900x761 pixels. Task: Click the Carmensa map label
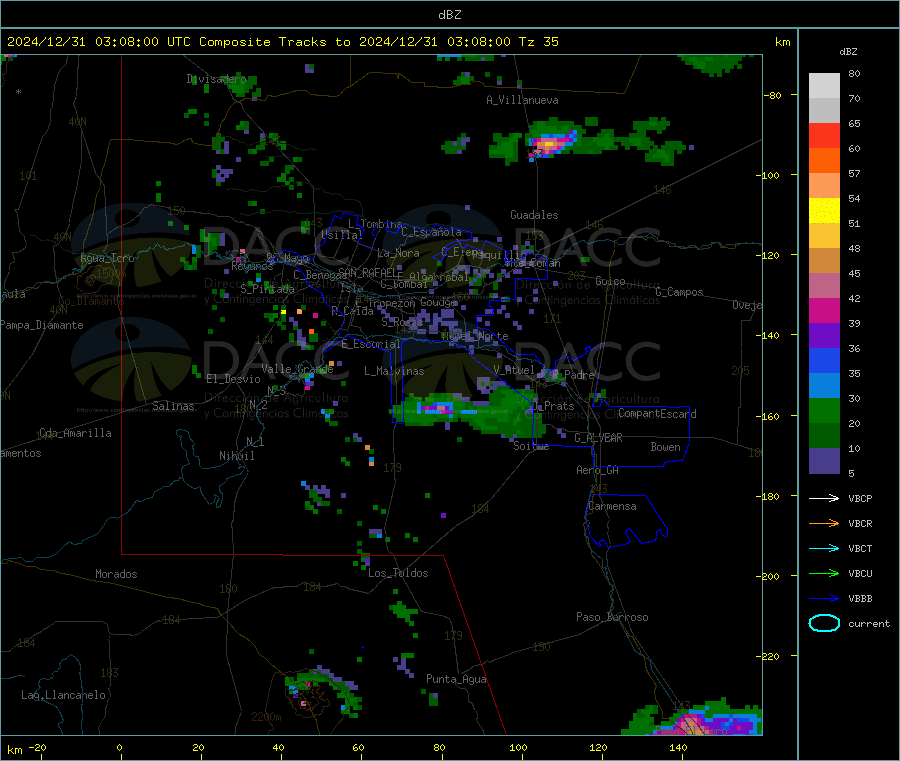[612, 506]
